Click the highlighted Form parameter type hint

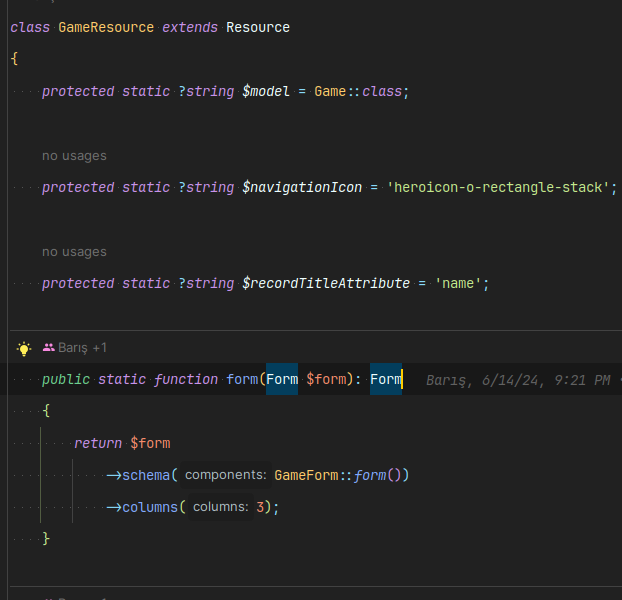pos(282,379)
